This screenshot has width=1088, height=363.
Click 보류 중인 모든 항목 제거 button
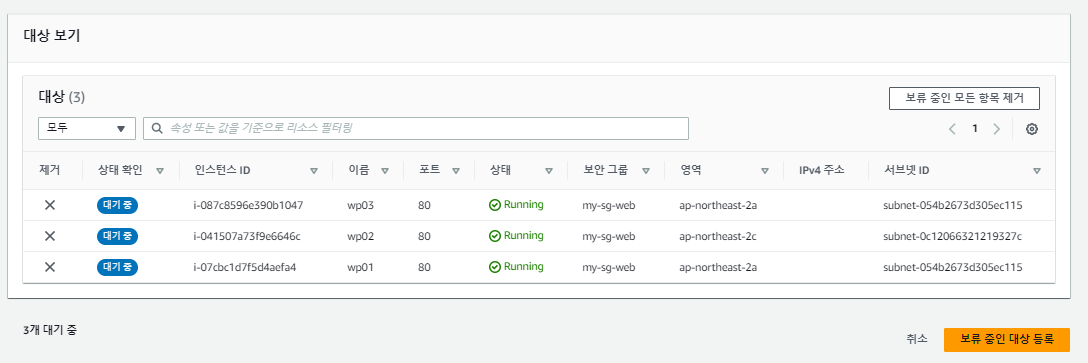[x=964, y=99]
